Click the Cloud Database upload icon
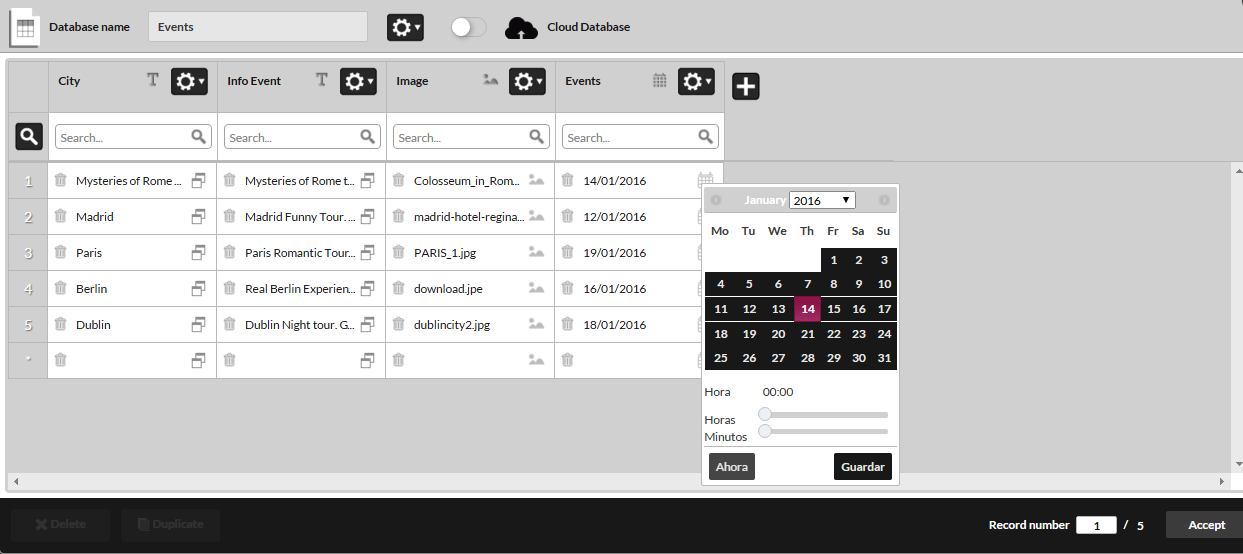 pyautogui.click(x=521, y=28)
